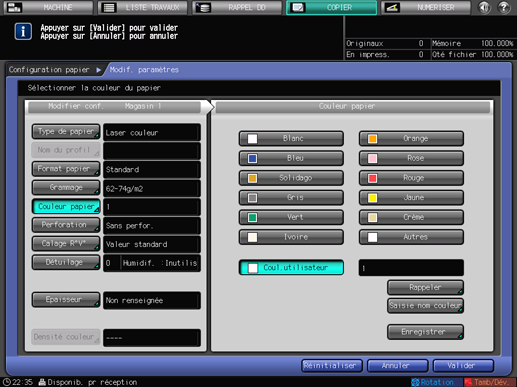Click the Non renseignée value field
This screenshot has width=517, height=387.
point(152,300)
